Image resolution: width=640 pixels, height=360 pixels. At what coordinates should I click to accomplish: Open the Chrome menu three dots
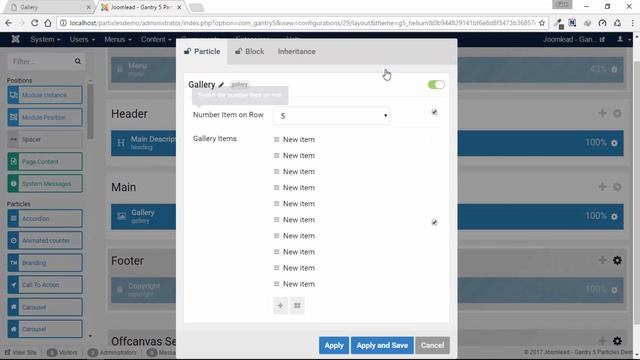pos(633,23)
